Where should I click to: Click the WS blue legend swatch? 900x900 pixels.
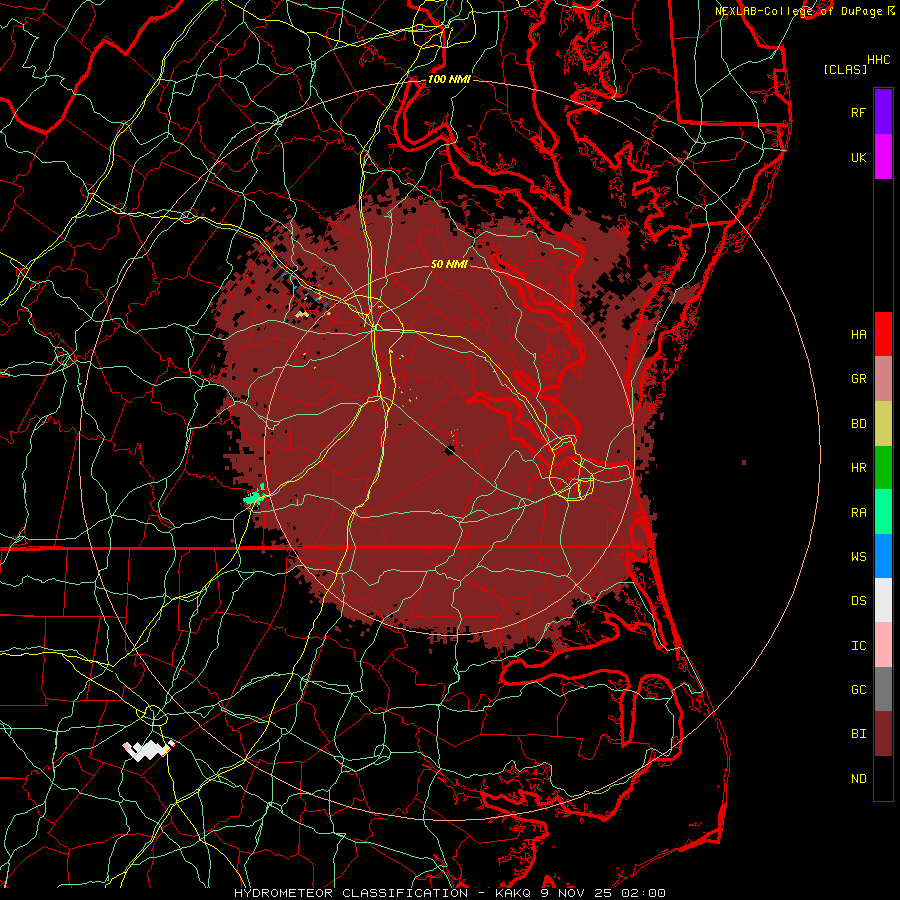(883, 556)
